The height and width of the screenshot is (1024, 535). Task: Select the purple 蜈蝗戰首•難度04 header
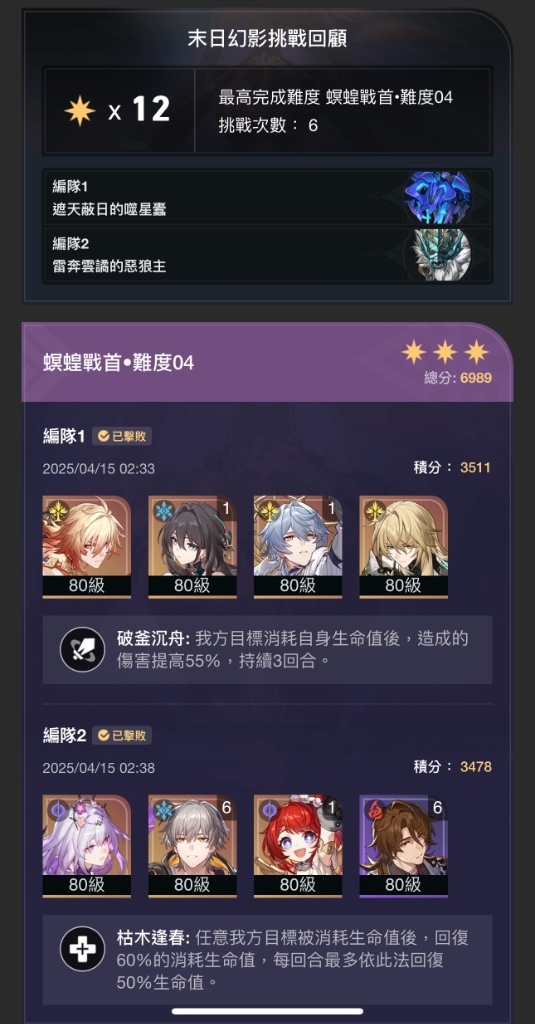(267, 362)
